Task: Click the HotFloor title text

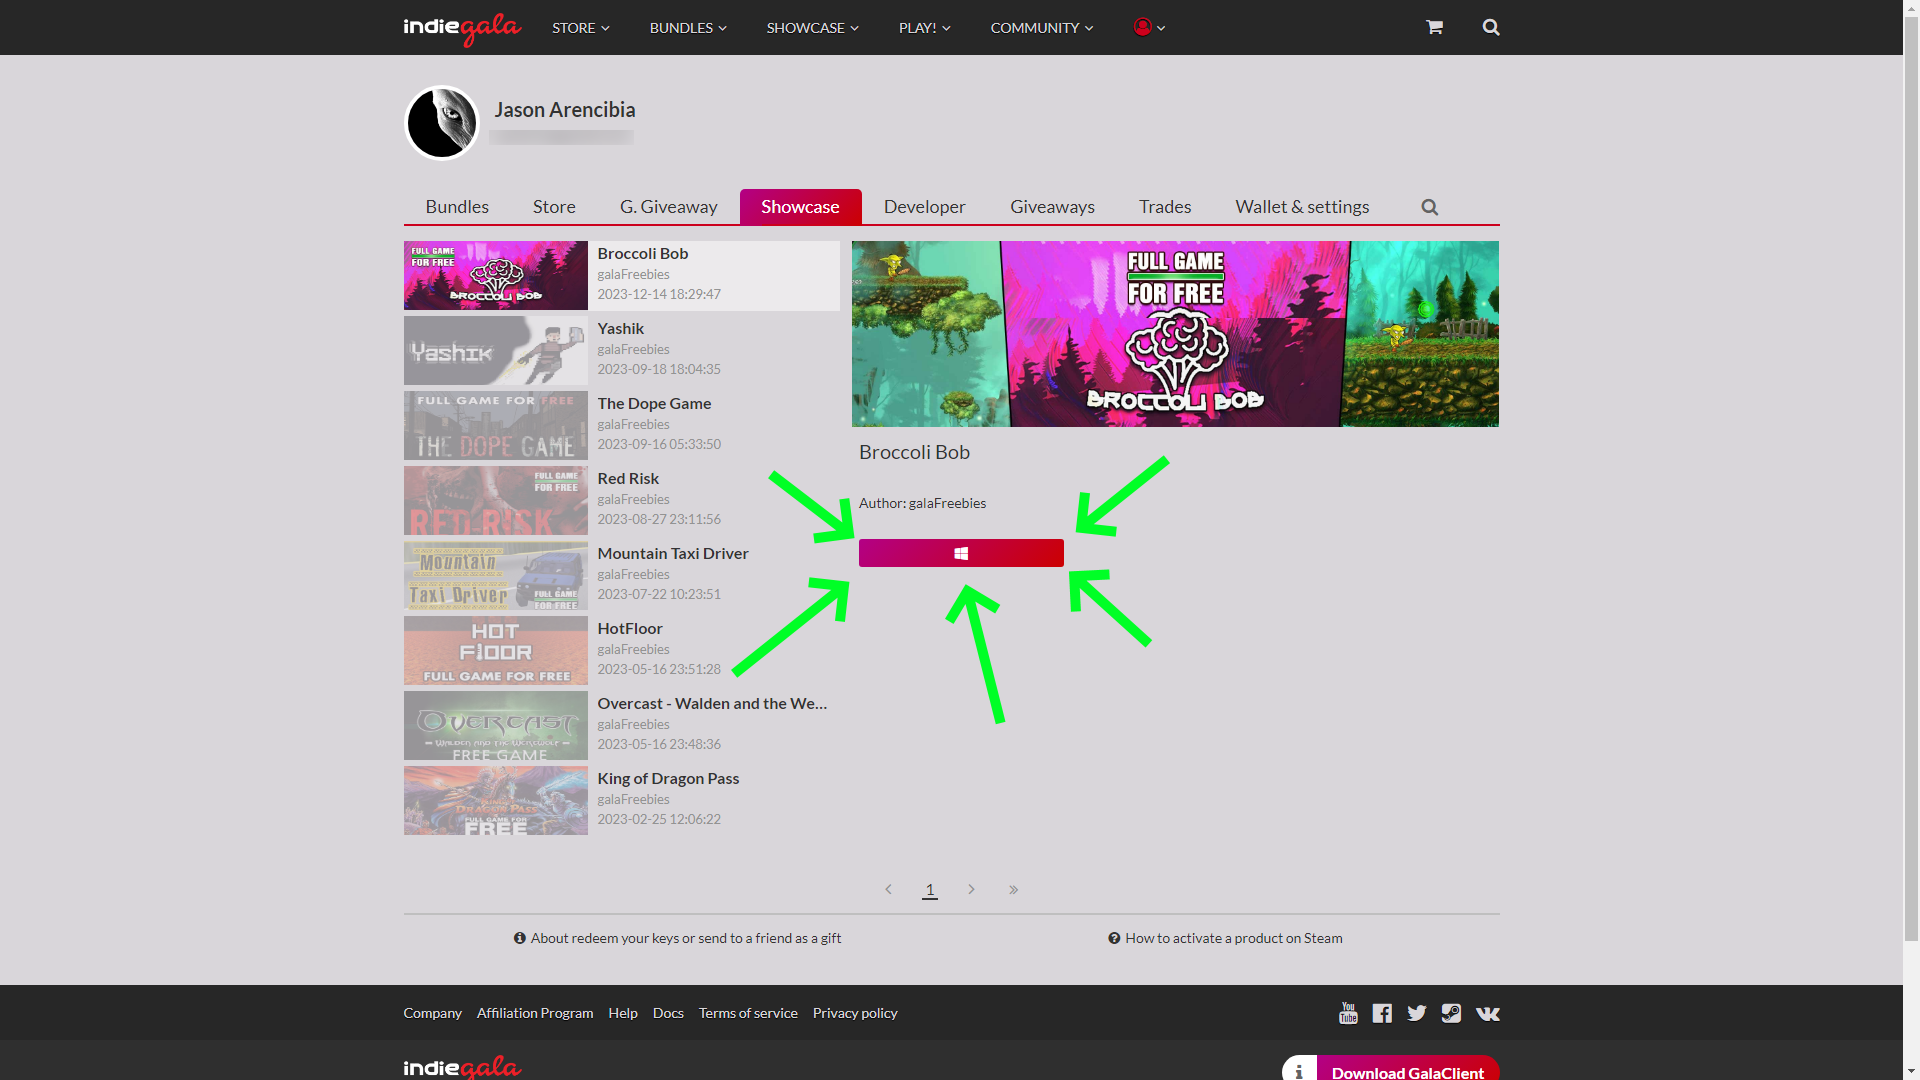Action: click(630, 629)
